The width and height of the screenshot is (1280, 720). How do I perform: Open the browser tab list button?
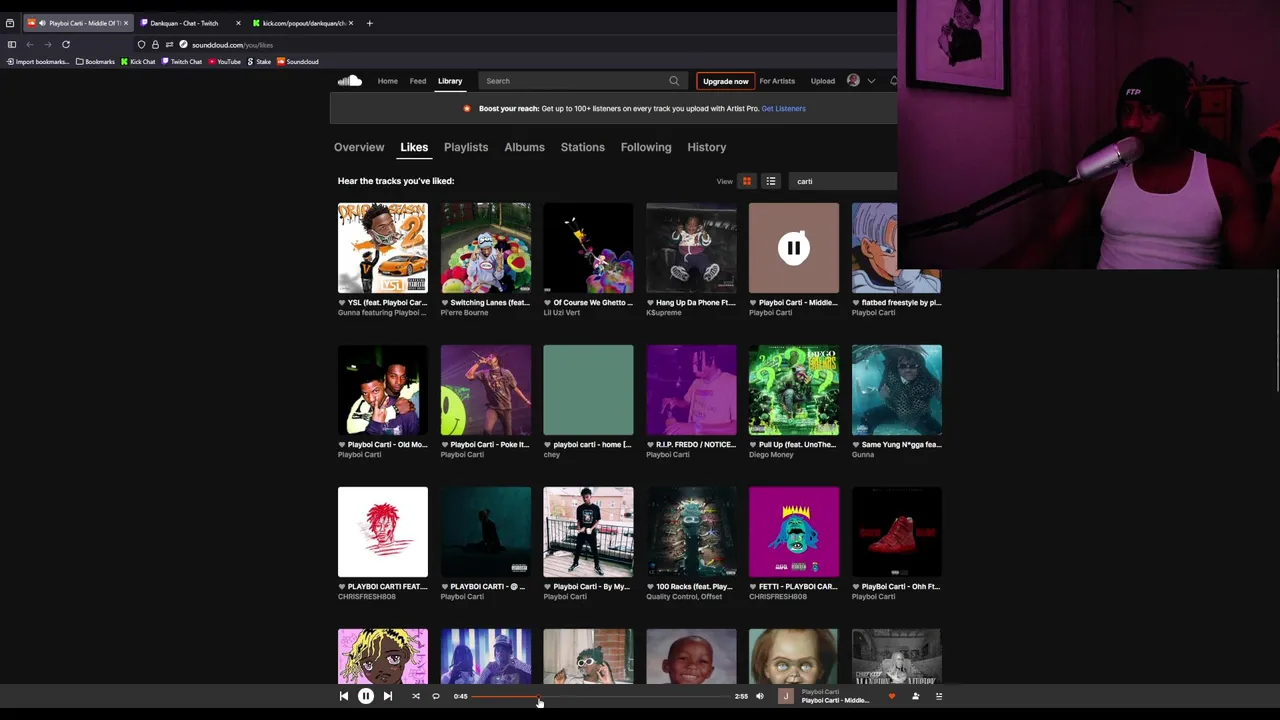pyautogui.click(x=10, y=23)
